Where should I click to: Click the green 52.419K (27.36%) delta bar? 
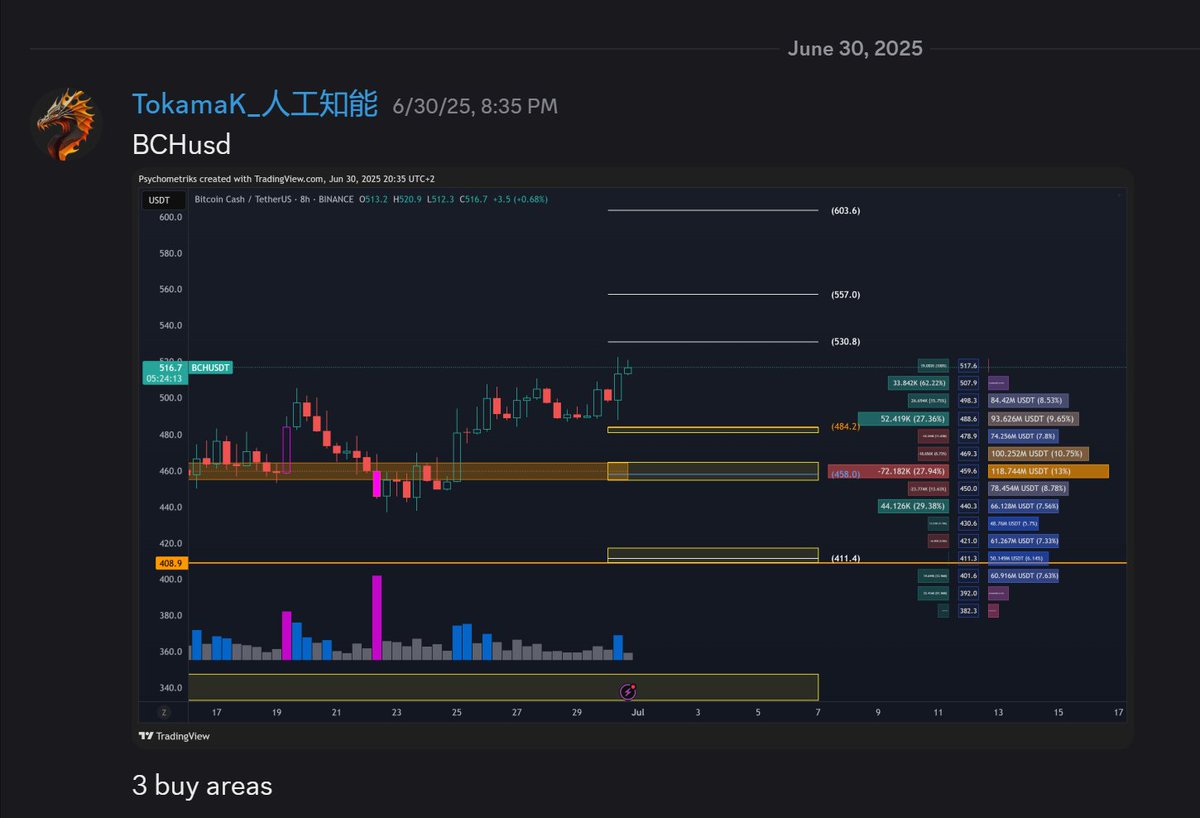(904, 419)
